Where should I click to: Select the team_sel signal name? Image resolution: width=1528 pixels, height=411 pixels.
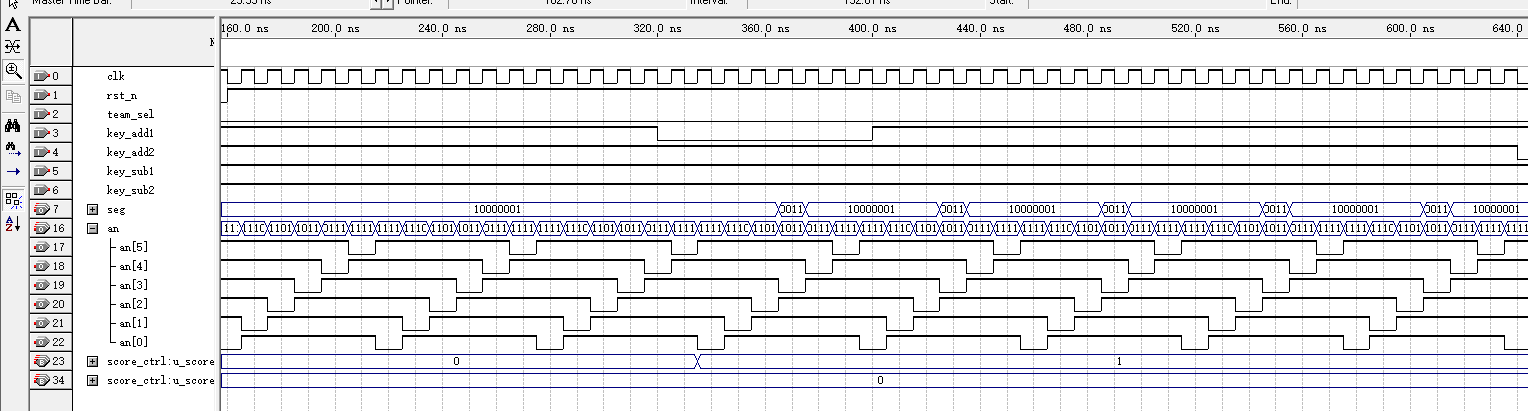pyautogui.click(x=130, y=114)
